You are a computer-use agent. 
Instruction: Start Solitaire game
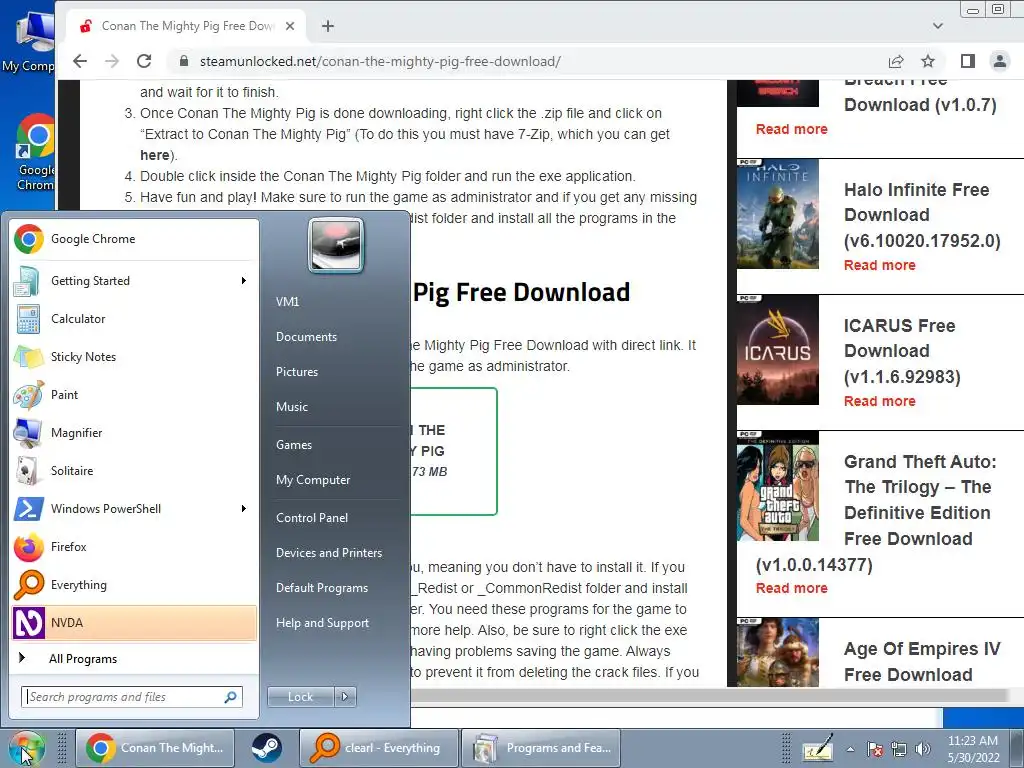(x=134, y=471)
